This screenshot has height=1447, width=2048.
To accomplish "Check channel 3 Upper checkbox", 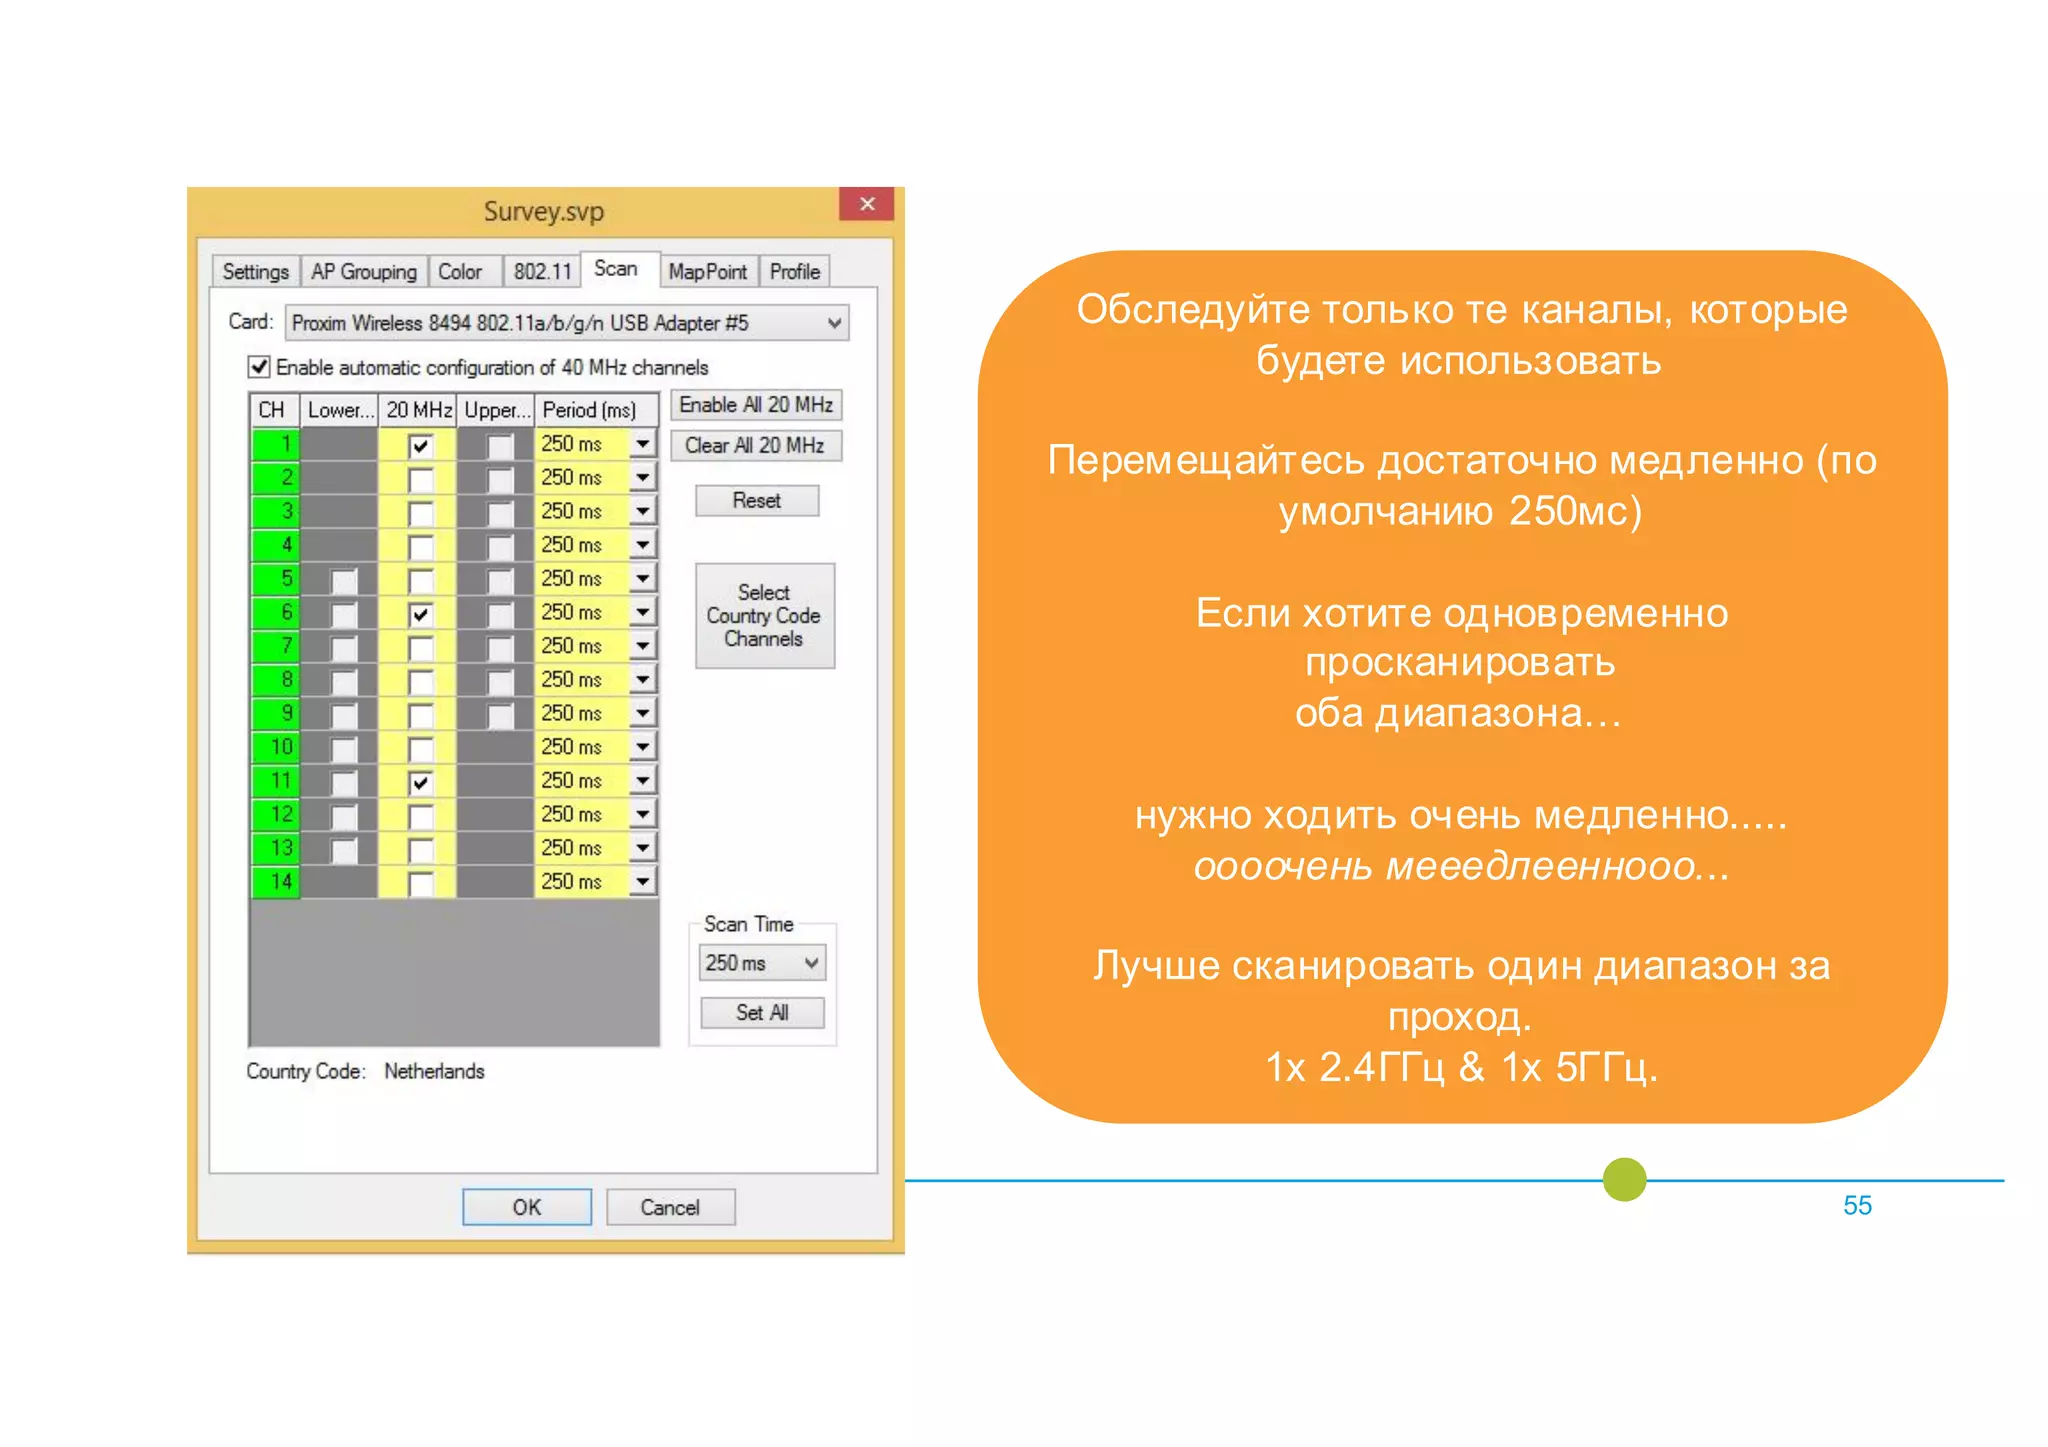I will [499, 513].
